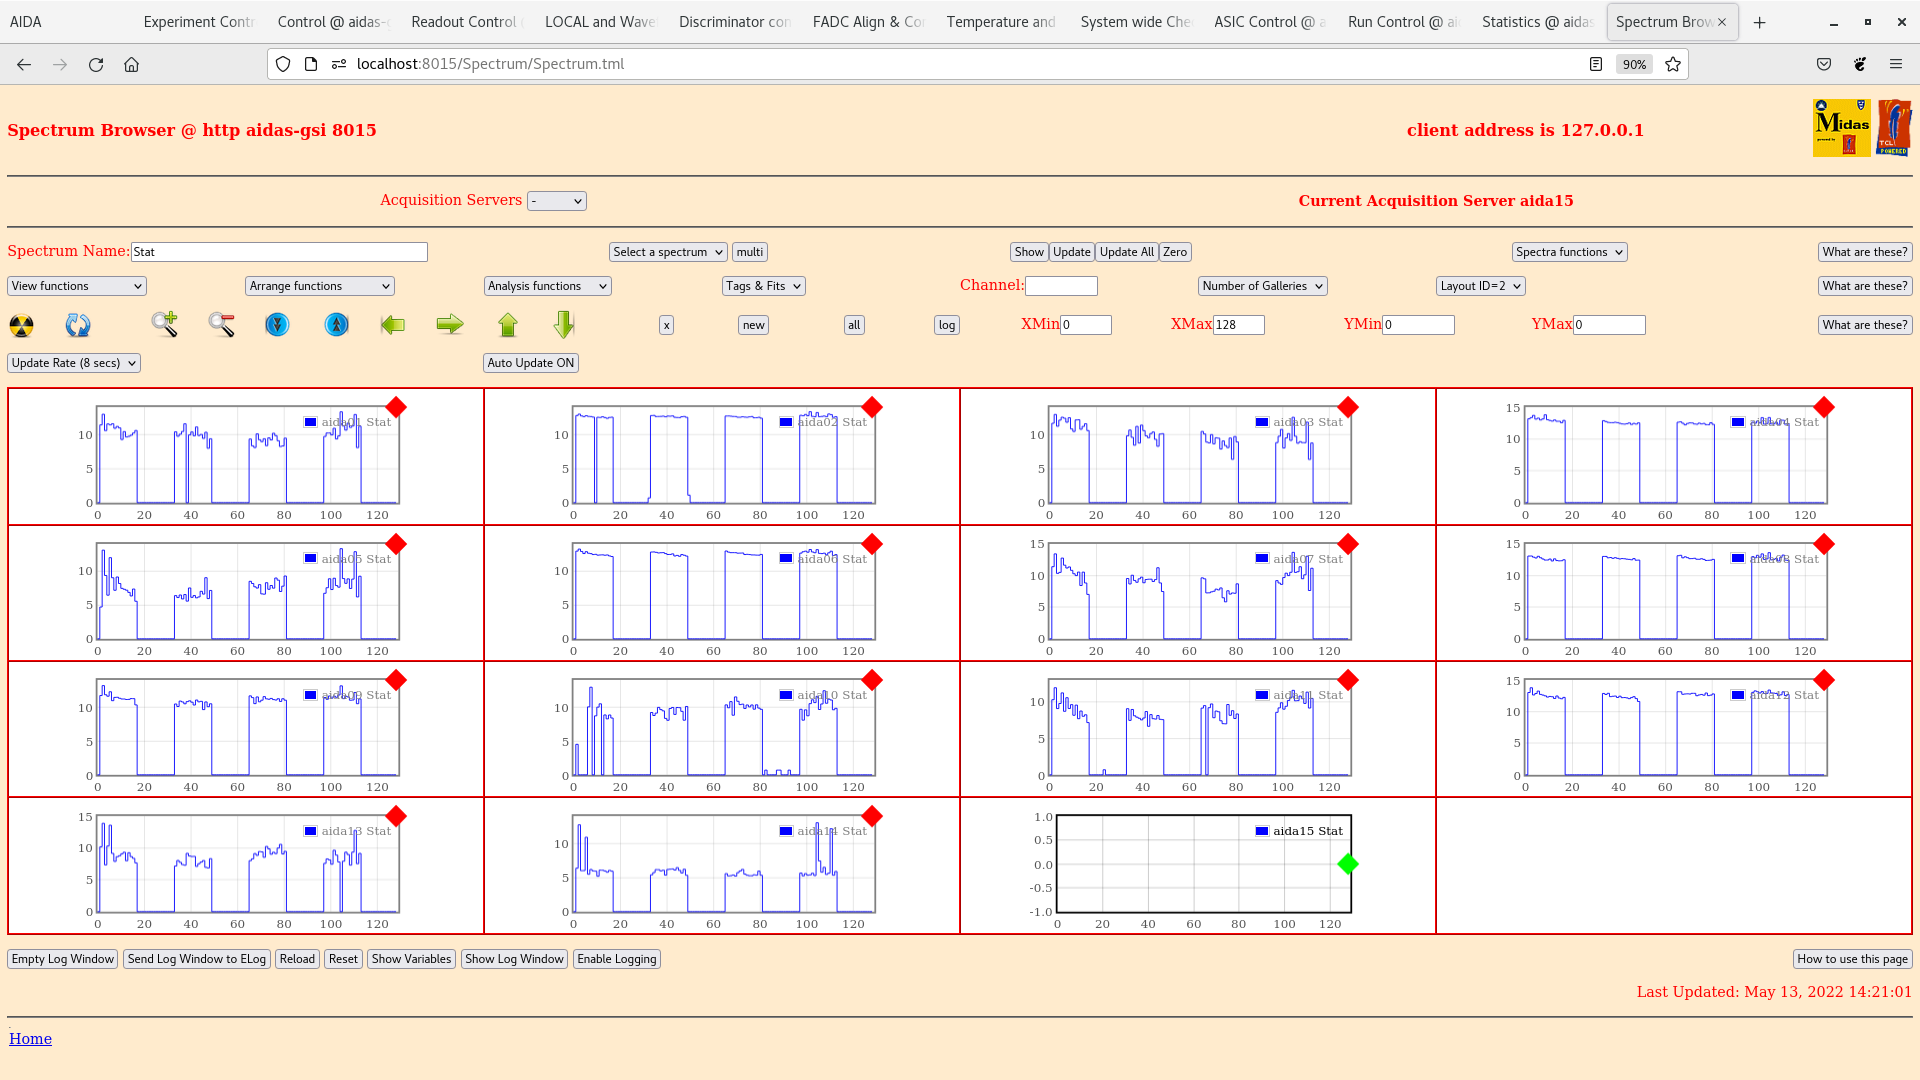This screenshot has height=1080, width=1920.
Task: Switch to the Temperature tab
Action: tap(1001, 22)
